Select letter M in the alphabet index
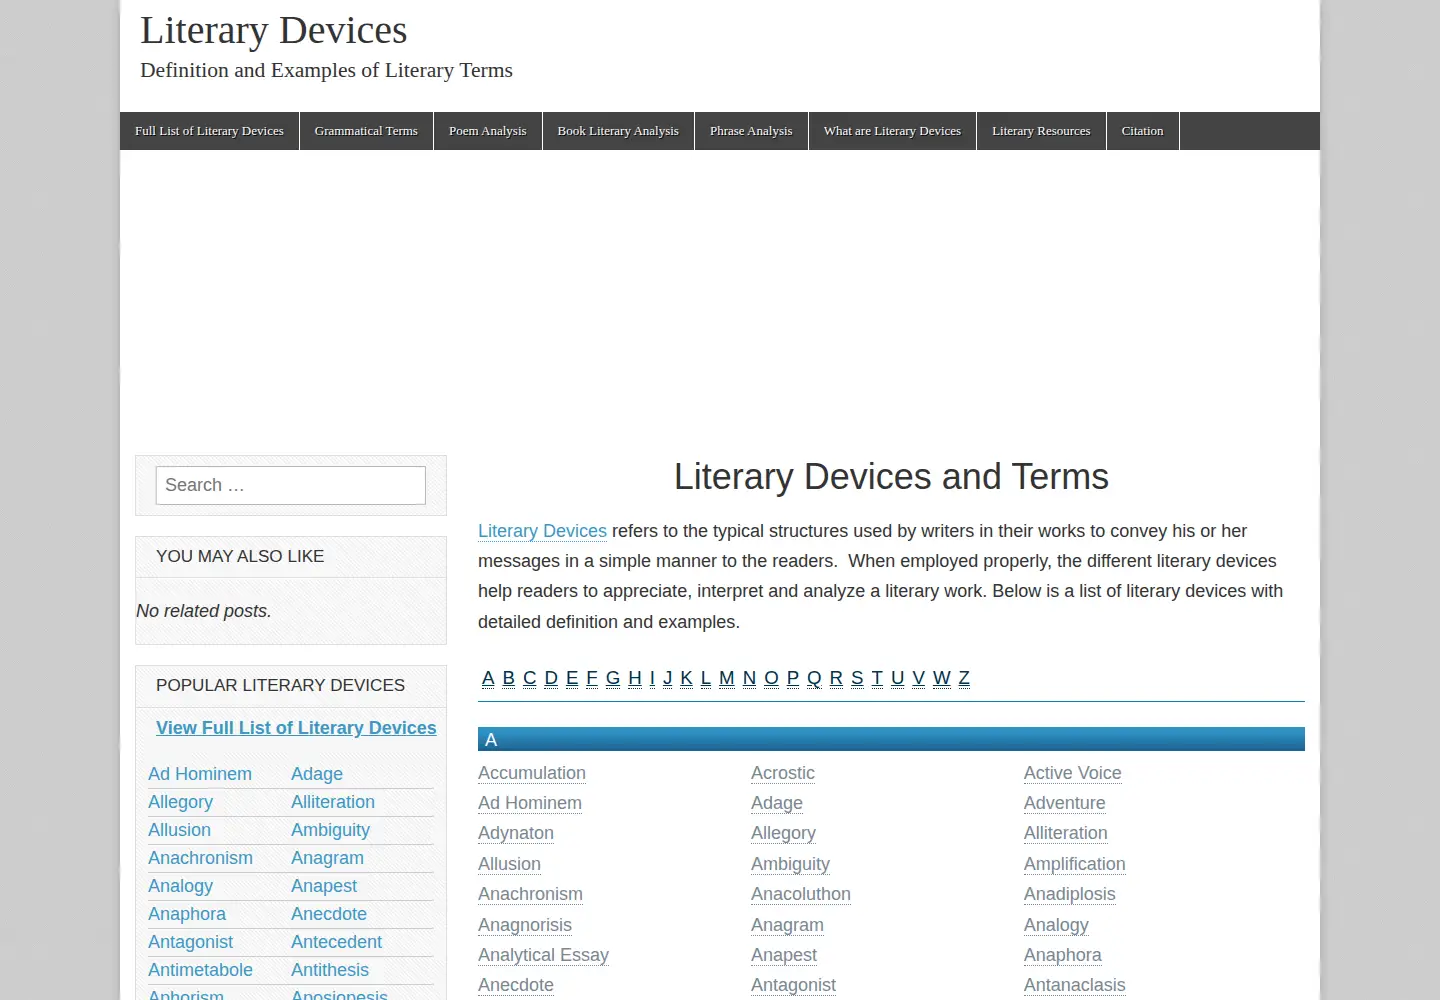 tap(727, 678)
